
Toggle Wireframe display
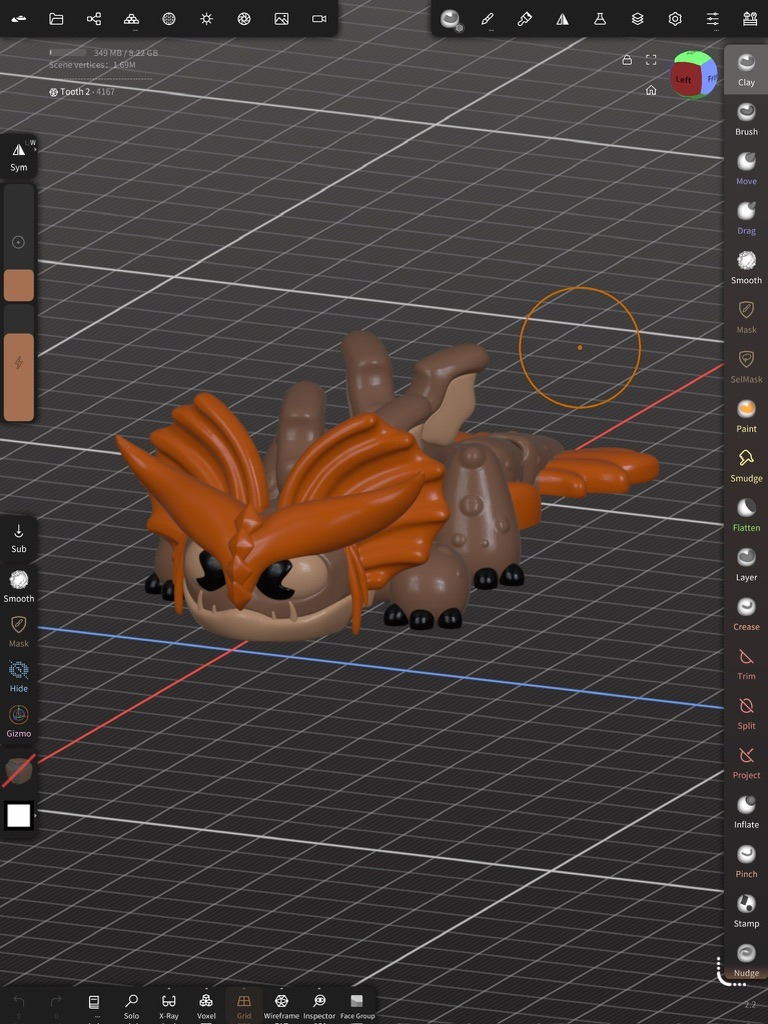(x=281, y=1006)
